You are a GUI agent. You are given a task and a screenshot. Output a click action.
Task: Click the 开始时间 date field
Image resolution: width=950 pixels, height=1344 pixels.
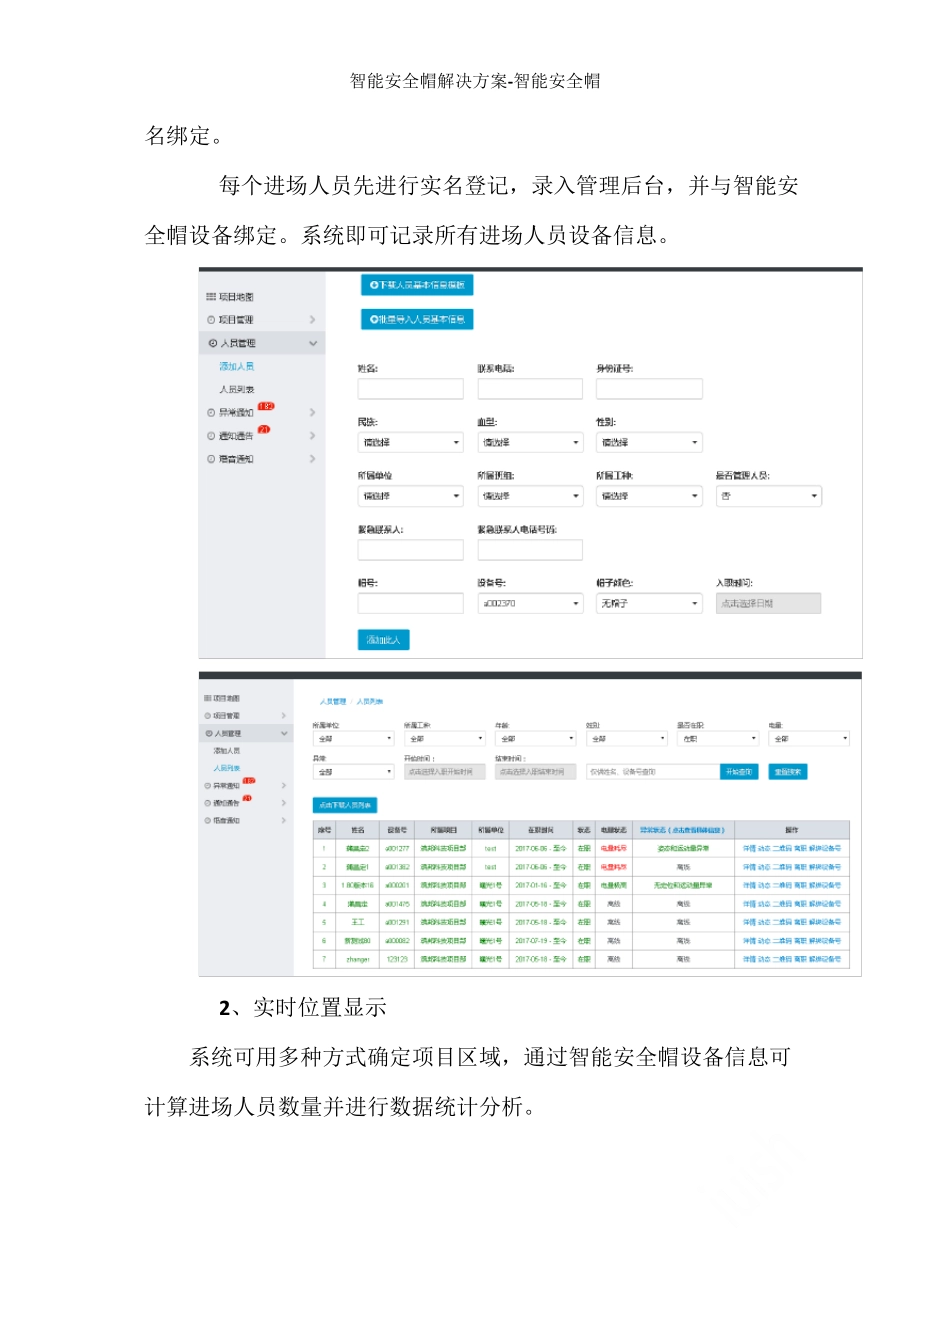pos(445,772)
